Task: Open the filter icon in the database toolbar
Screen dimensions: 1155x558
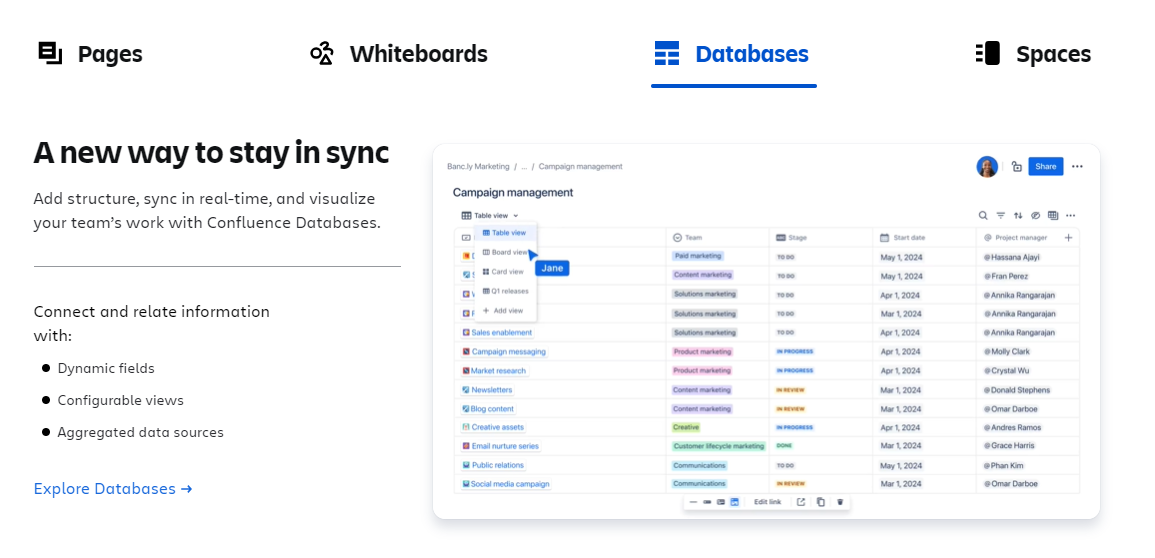Action: click(x=1000, y=216)
